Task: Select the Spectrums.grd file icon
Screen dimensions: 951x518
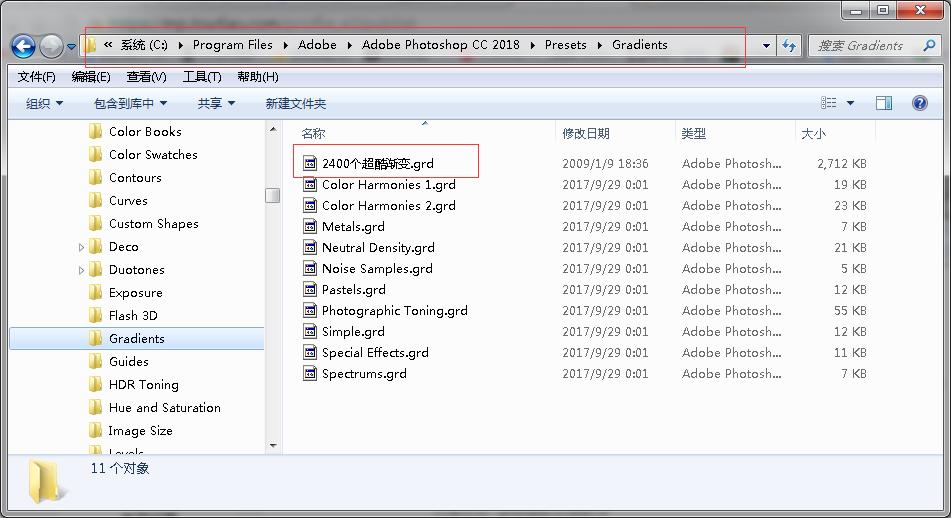Action: [x=310, y=374]
